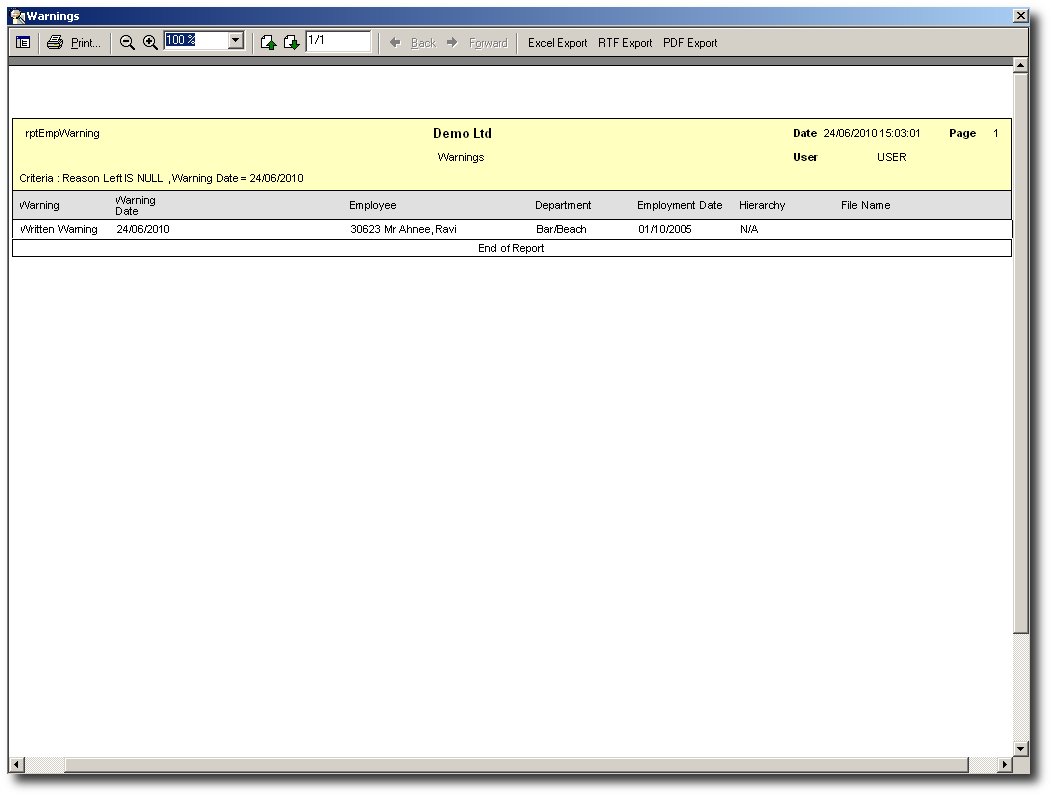This screenshot has height=797, width=1053.
Task: Click the page number field showing 1/1
Action: pyautogui.click(x=338, y=41)
